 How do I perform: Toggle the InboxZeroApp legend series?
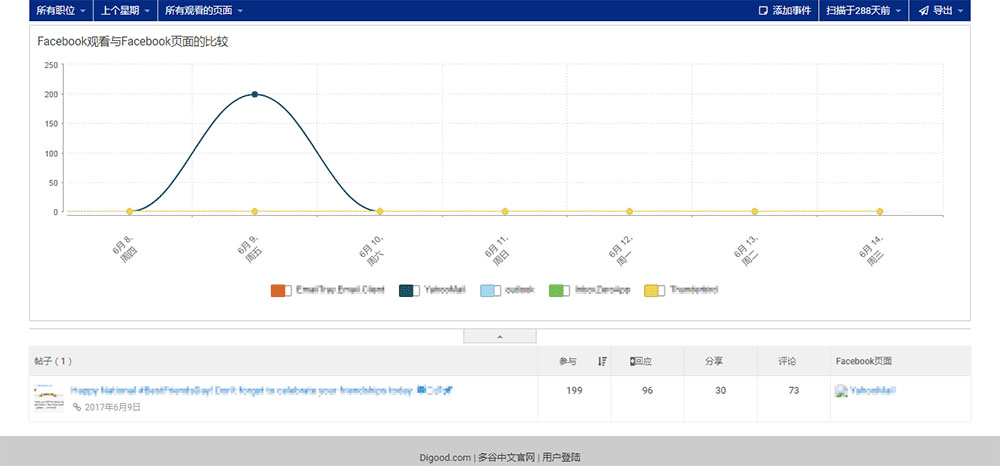tap(558, 290)
